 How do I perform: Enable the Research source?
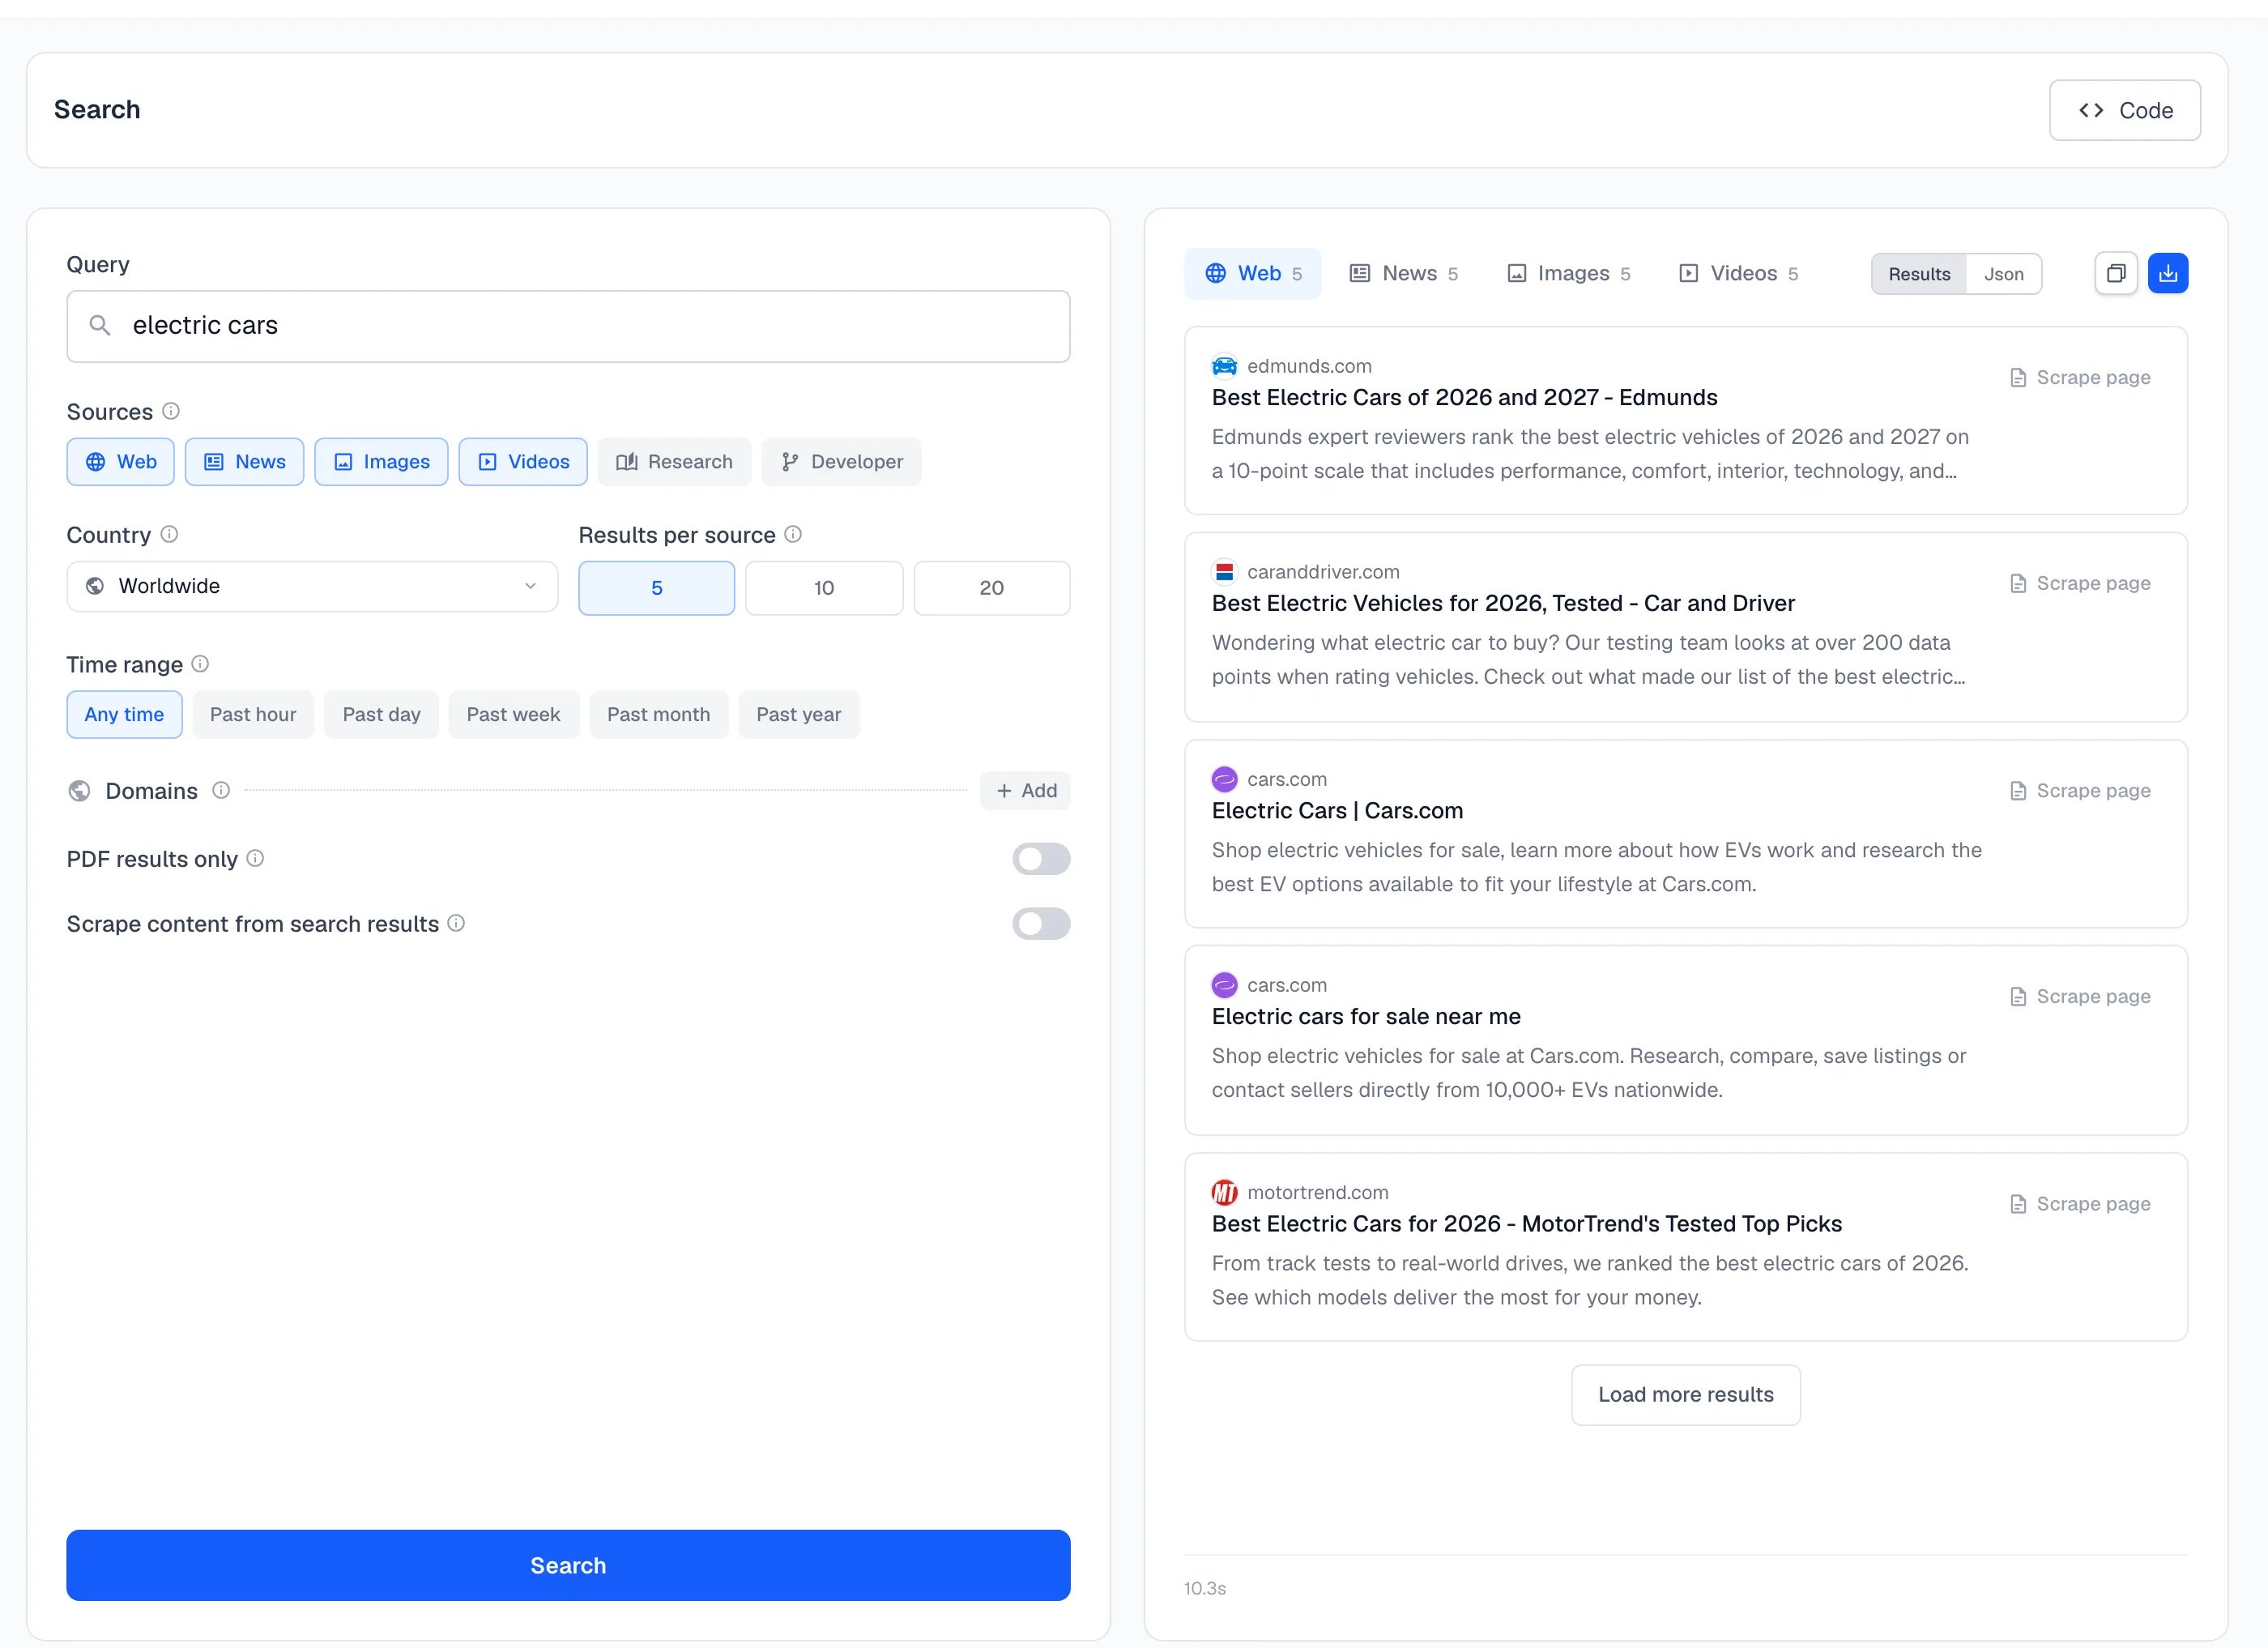coord(674,462)
